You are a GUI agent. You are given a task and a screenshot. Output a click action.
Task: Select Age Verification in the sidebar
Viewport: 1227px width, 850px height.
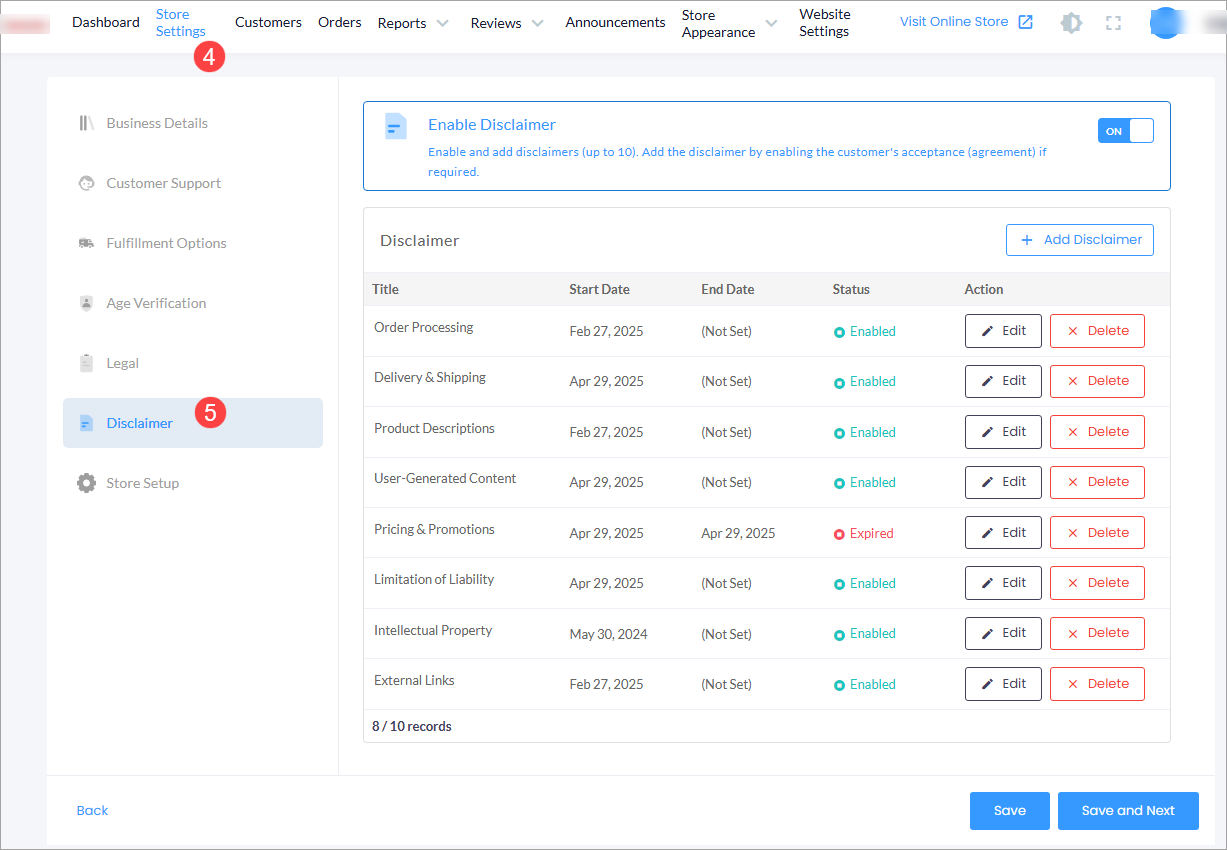click(193, 303)
